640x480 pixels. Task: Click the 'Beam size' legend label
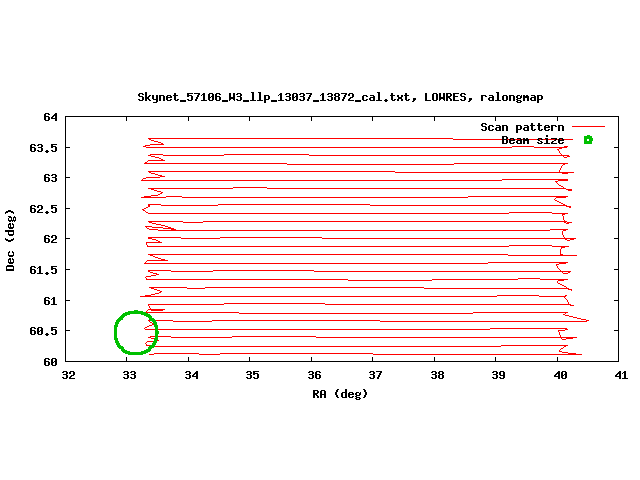tap(533, 140)
